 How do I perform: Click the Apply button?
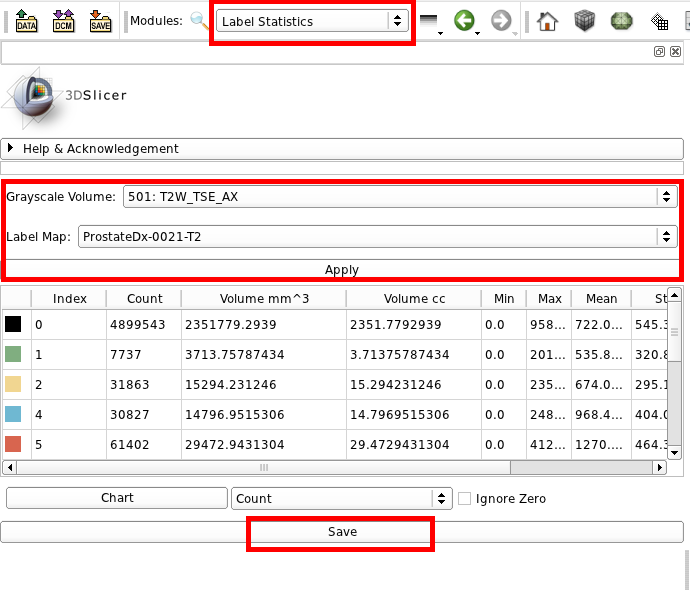pos(342,269)
